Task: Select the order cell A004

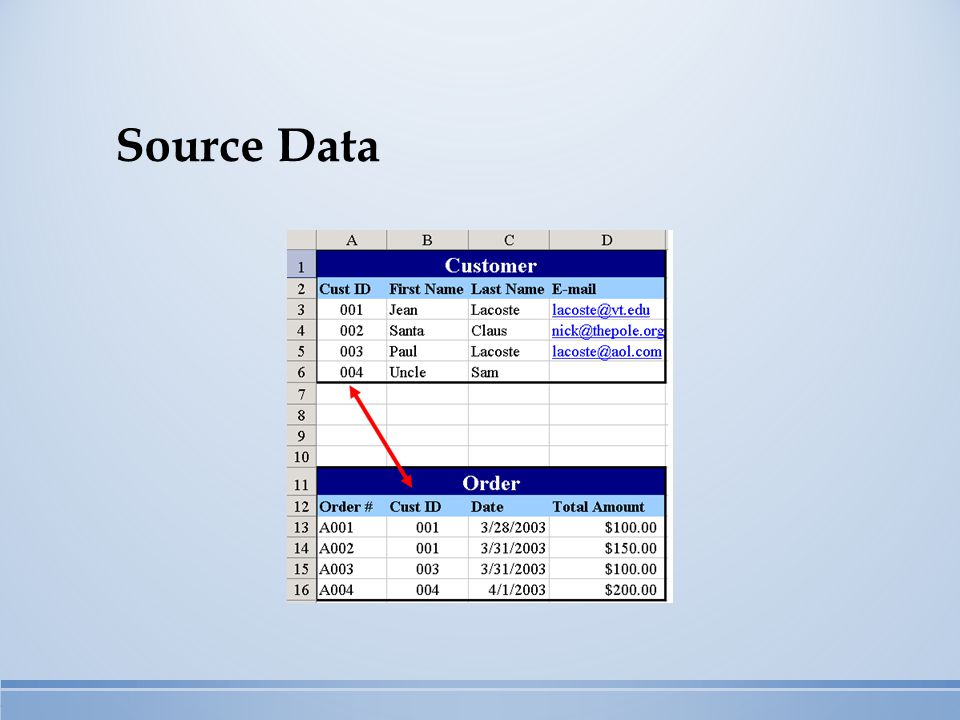Action: [x=351, y=590]
